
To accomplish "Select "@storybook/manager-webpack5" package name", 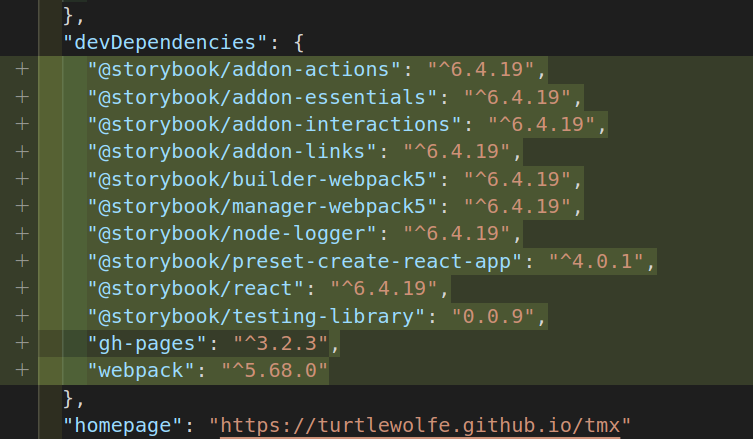I will coord(262,207).
